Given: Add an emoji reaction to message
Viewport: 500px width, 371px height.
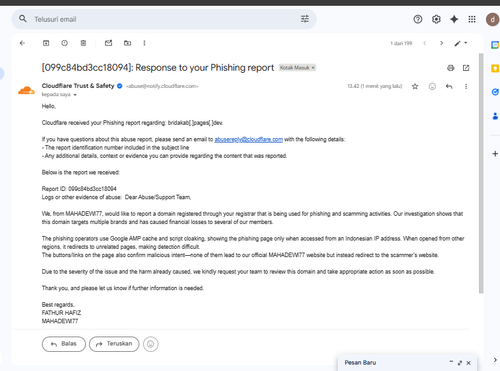Looking at the screenshot, I should [x=432, y=86].
